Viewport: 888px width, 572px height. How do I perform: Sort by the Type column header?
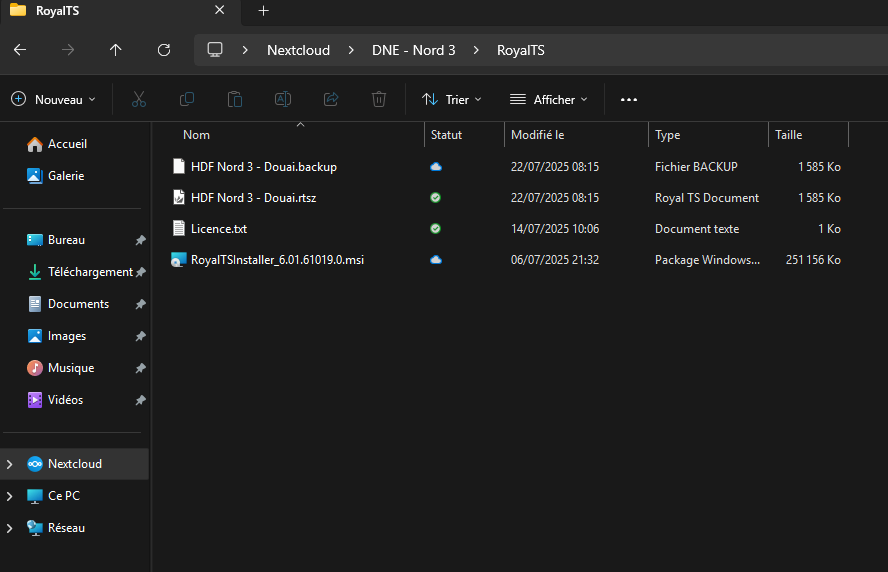(x=667, y=135)
